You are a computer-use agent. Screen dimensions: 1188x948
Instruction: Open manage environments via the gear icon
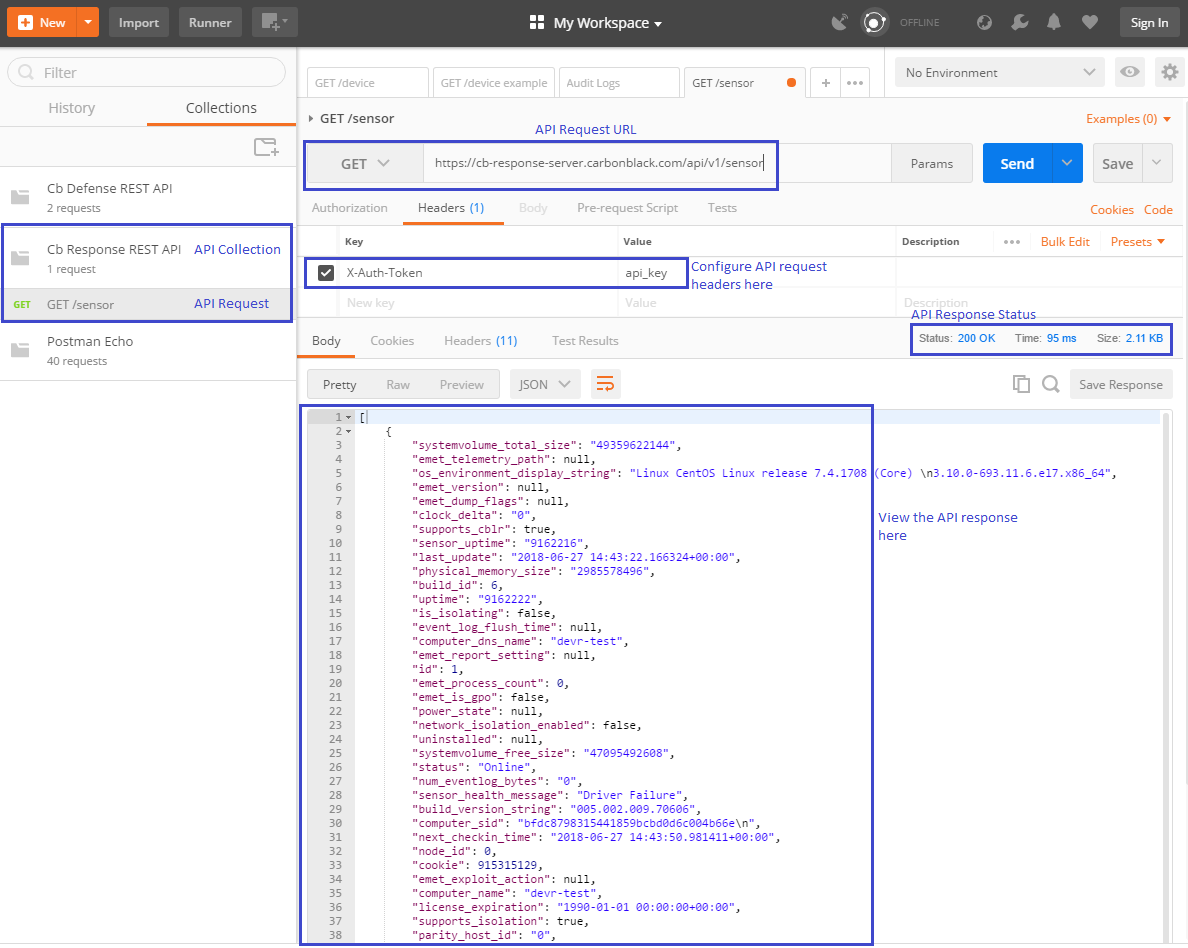pyautogui.click(x=1170, y=72)
